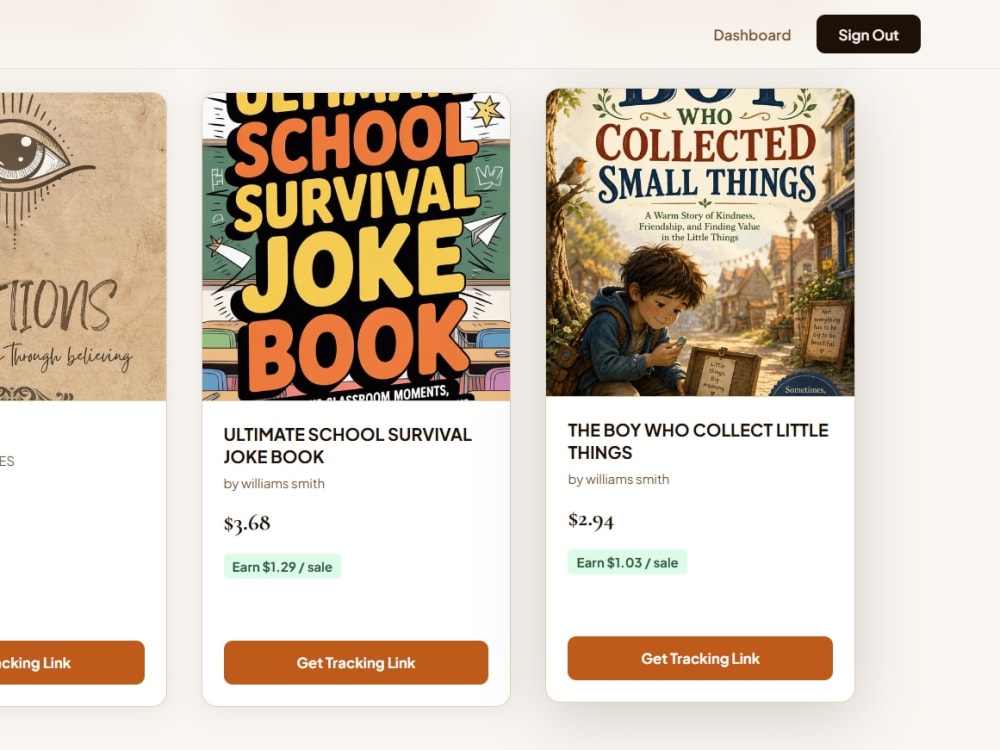The image size is (1000, 750).
Task: Click author williams smith under the Boy book
Action: [619, 479]
